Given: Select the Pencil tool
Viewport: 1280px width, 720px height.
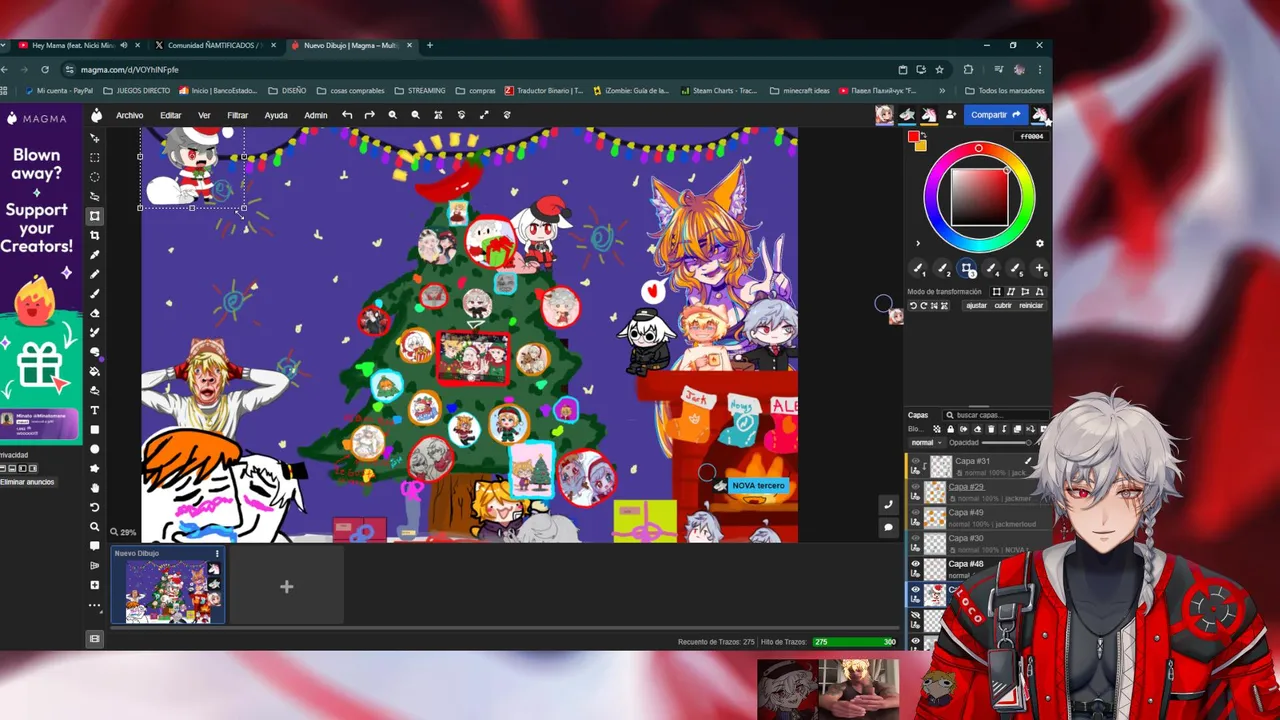Looking at the screenshot, I should (95, 274).
